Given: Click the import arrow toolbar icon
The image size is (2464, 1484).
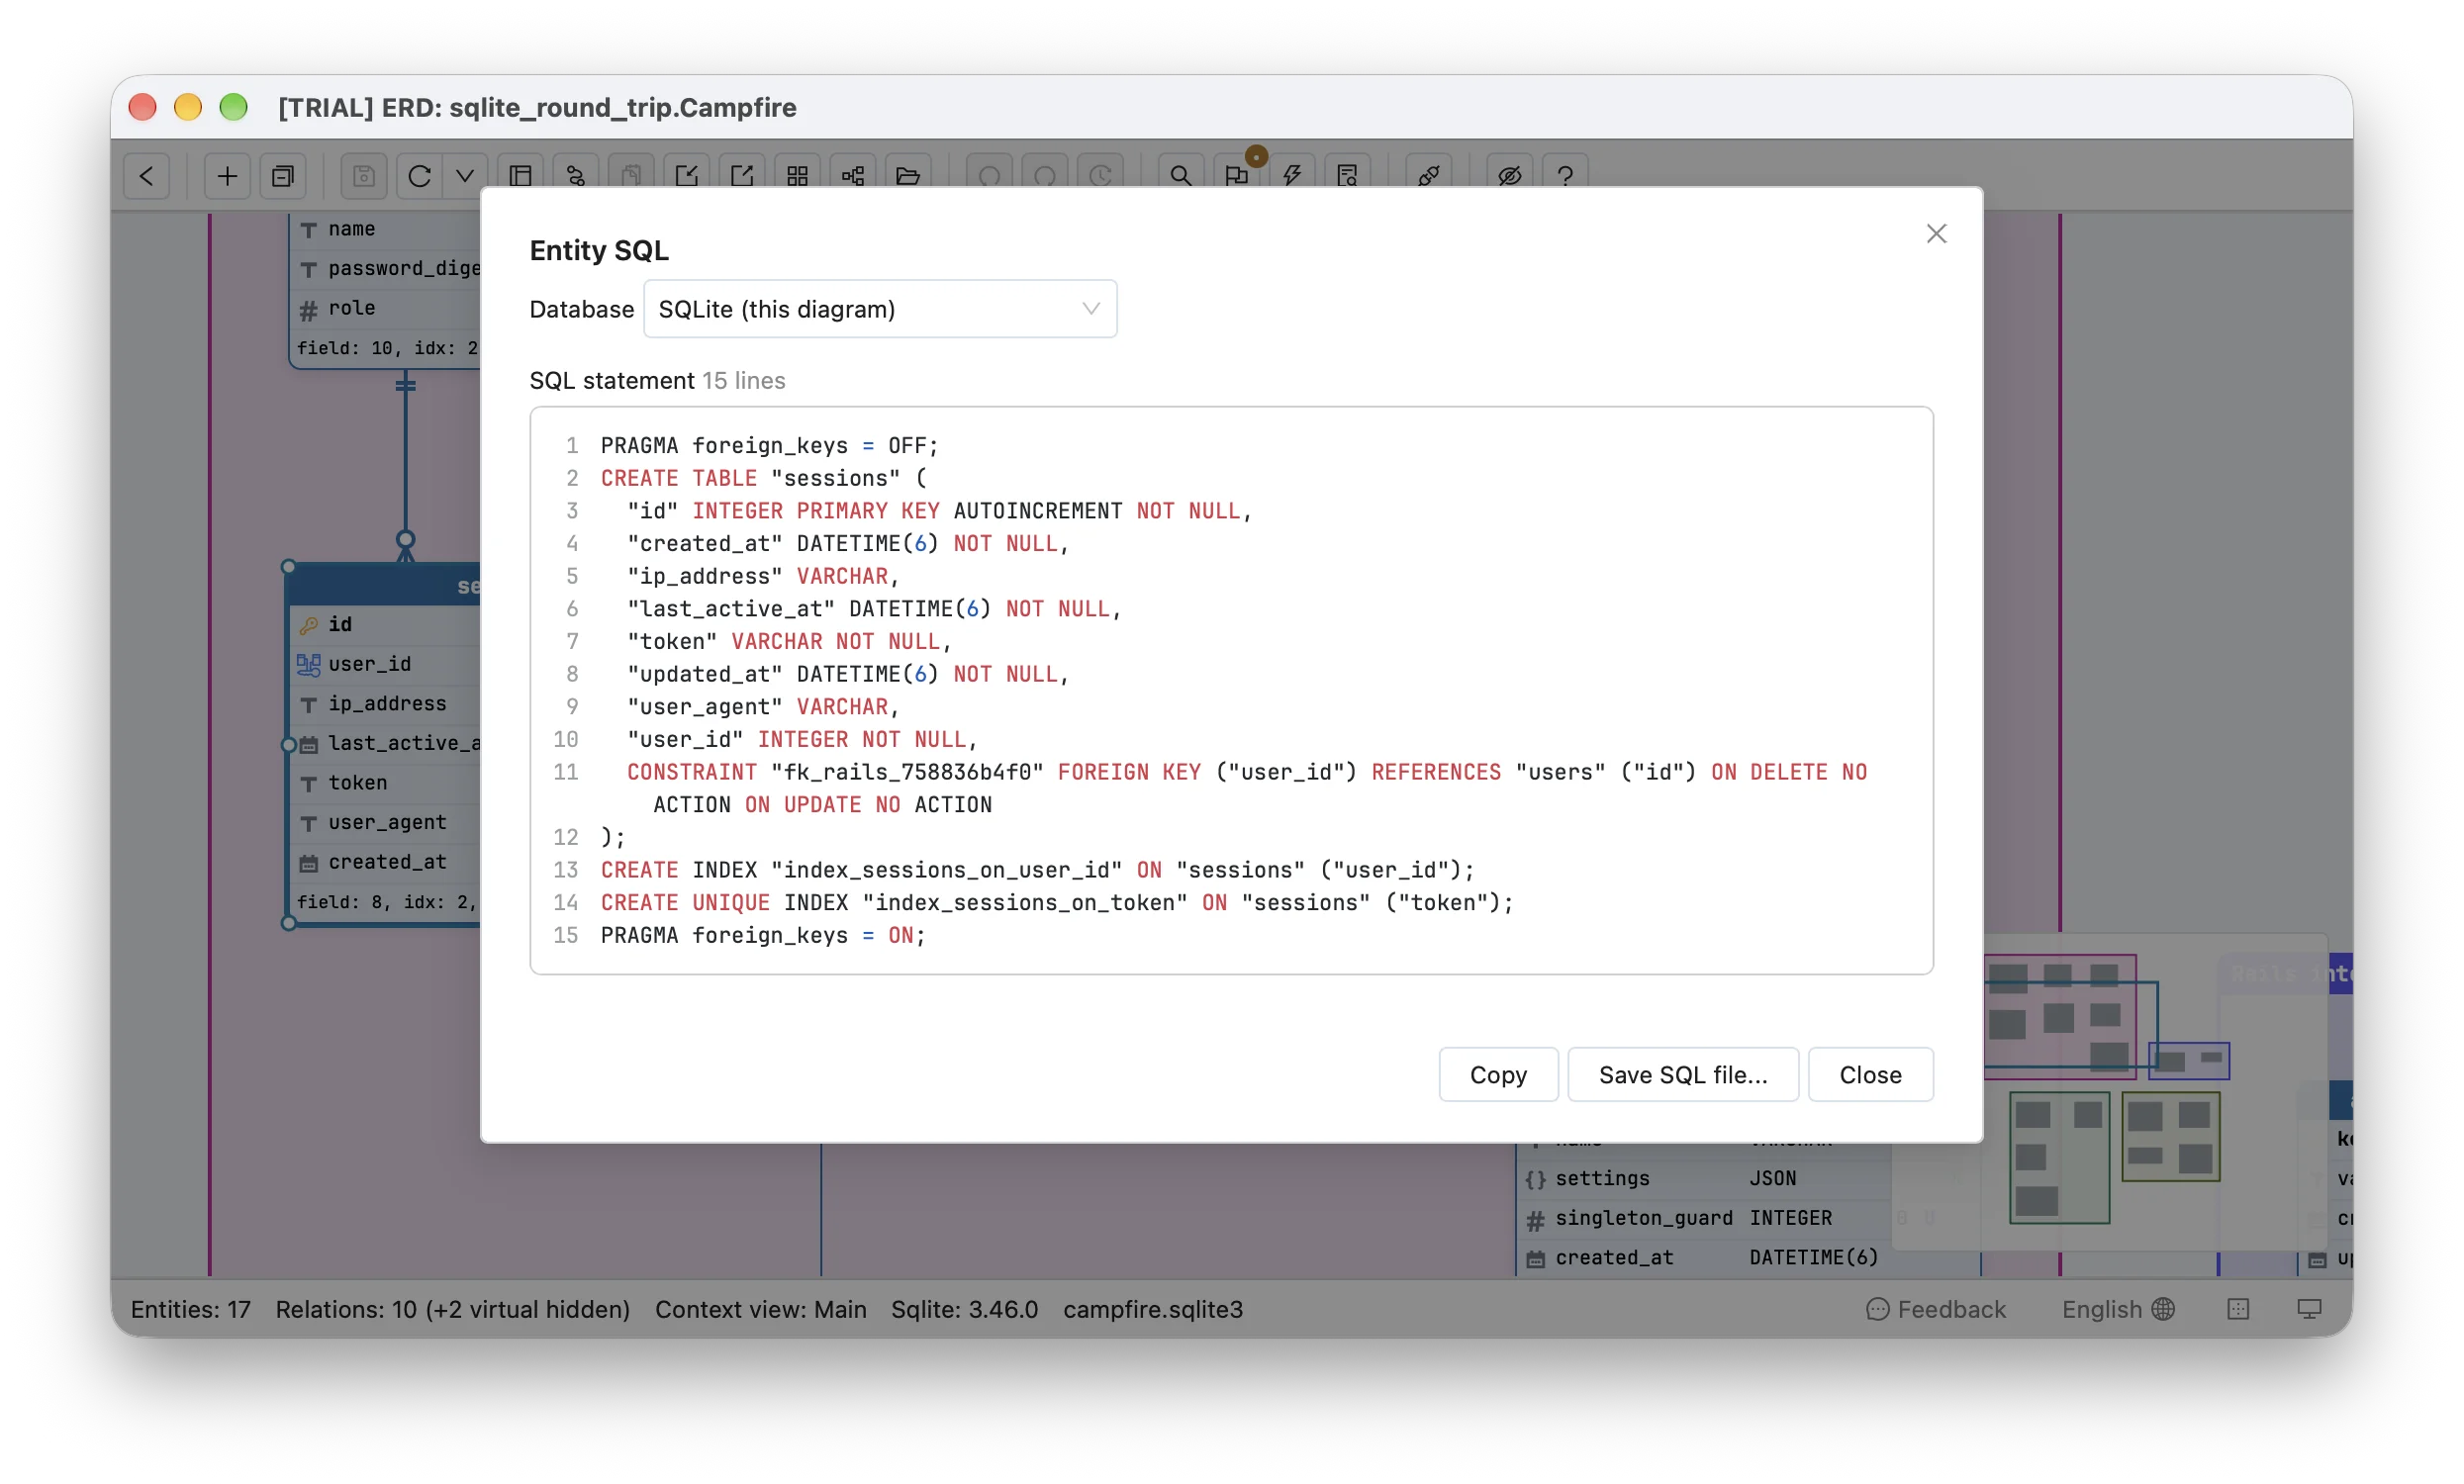Looking at the screenshot, I should tap(687, 176).
